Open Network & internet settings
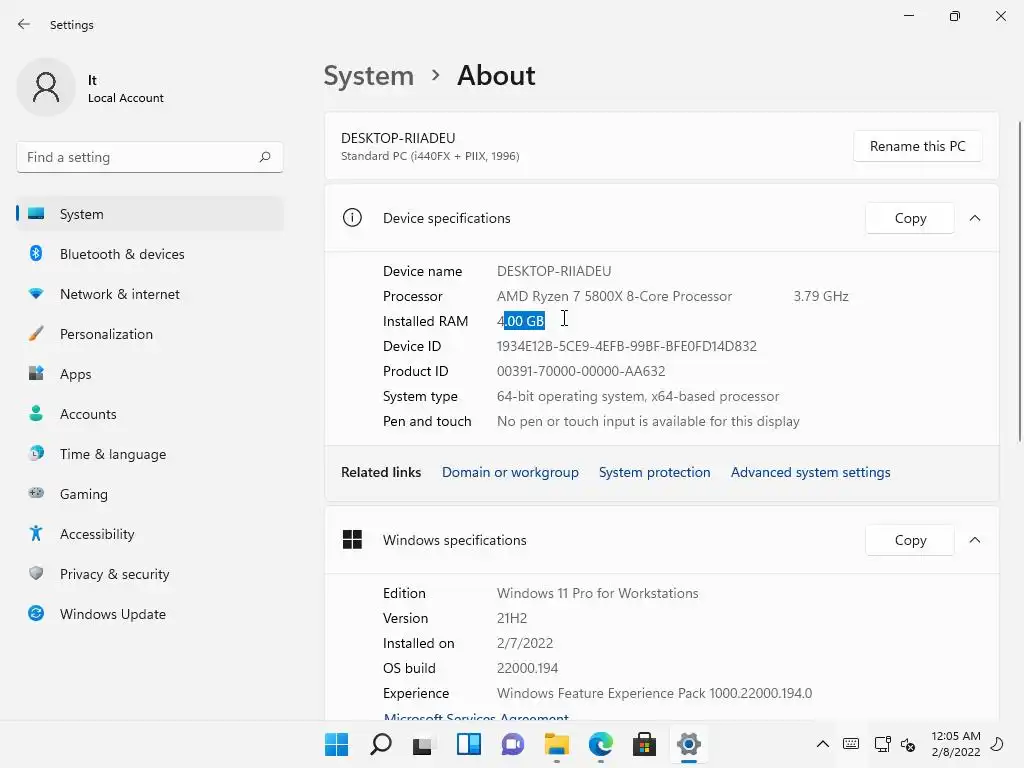1024x768 pixels. coord(150,294)
